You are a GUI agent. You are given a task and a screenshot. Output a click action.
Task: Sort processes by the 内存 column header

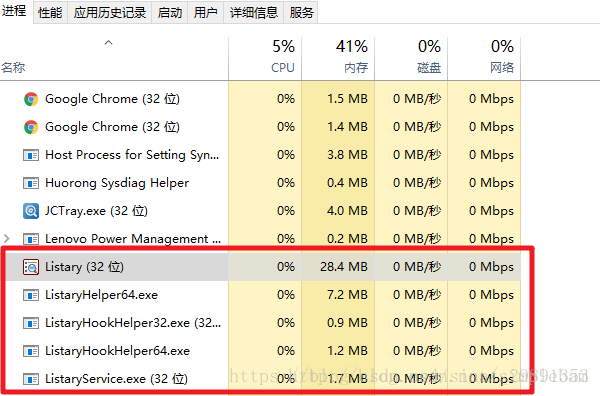click(x=338, y=58)
